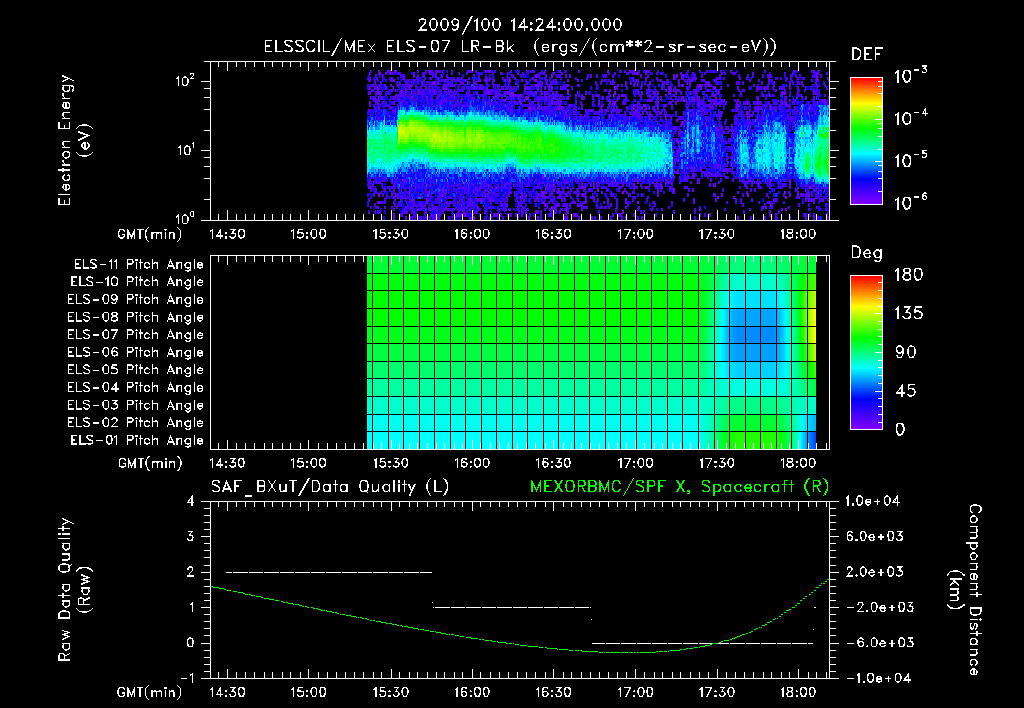1024x708 pixels.
Task: Click the data quality line at level 1
Action: point(512,607)
